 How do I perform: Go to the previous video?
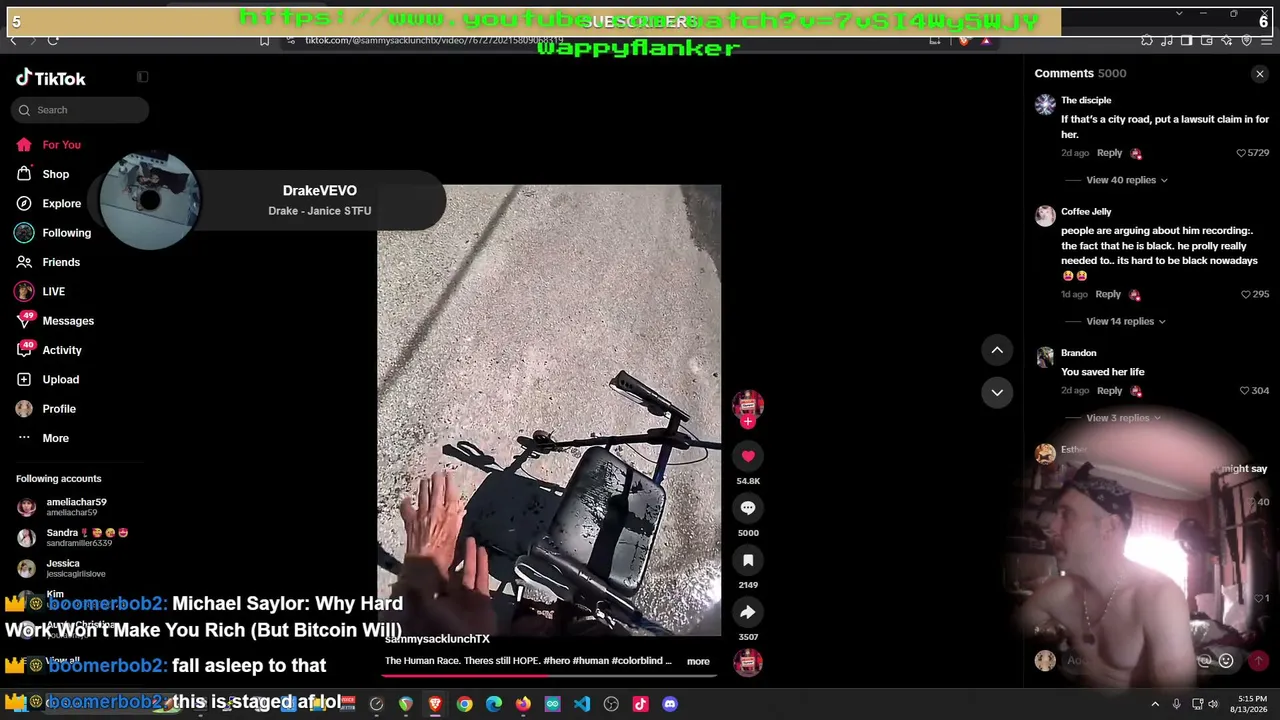(997, 350)
